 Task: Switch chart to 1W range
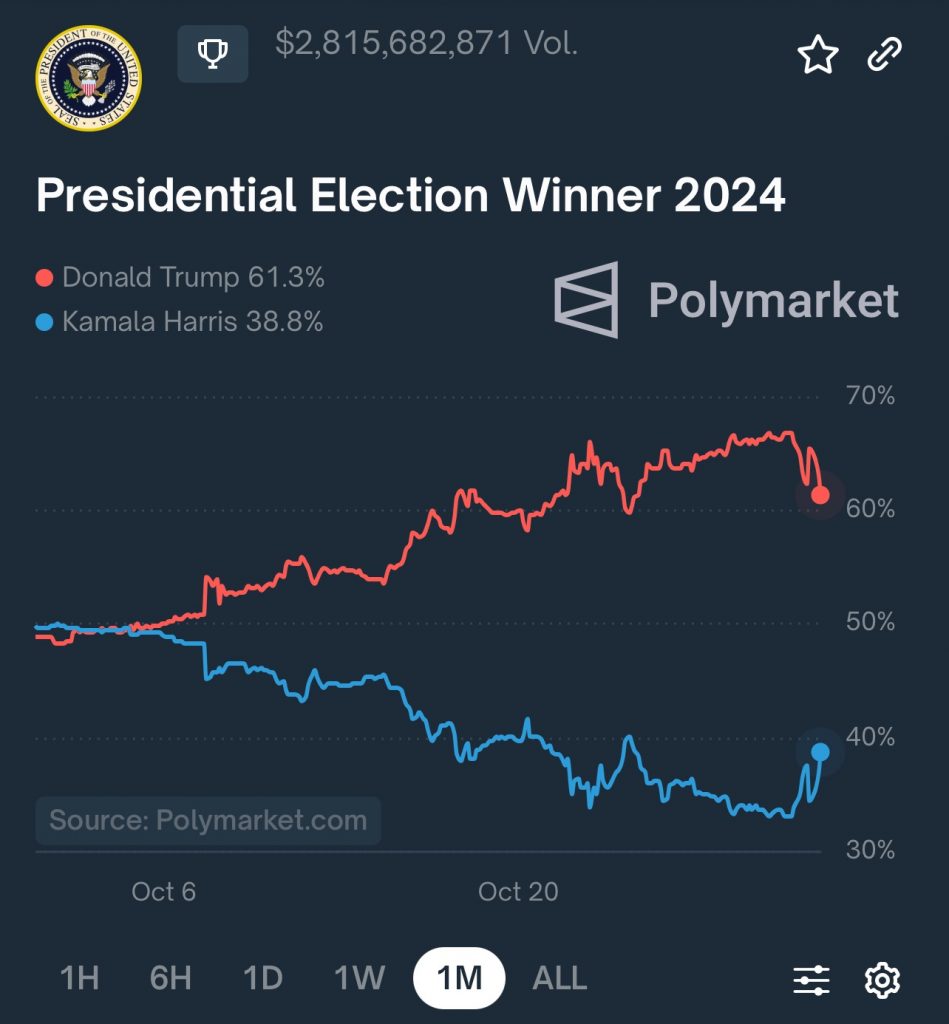tap(360, 978)
